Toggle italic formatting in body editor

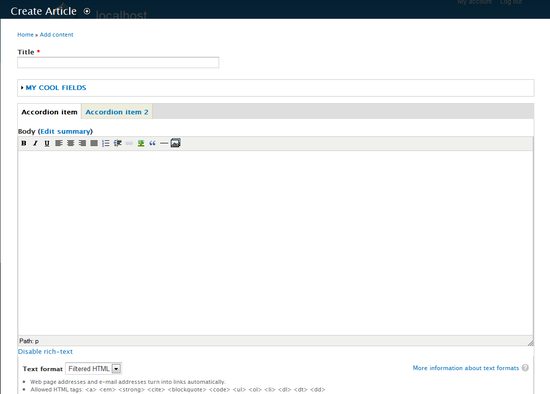35,143
